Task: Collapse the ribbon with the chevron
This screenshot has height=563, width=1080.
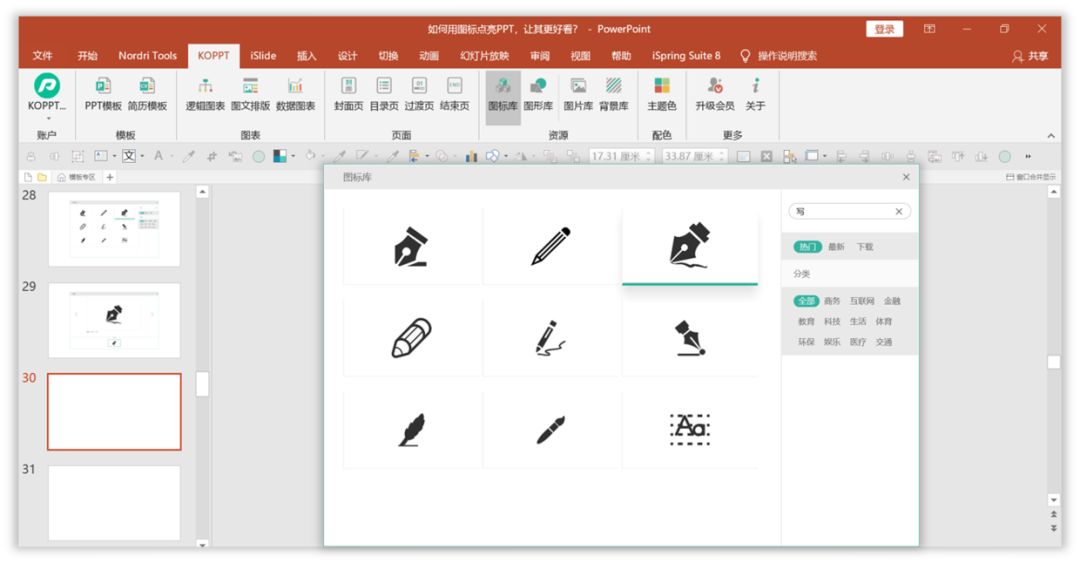Action: point(1050,136)
